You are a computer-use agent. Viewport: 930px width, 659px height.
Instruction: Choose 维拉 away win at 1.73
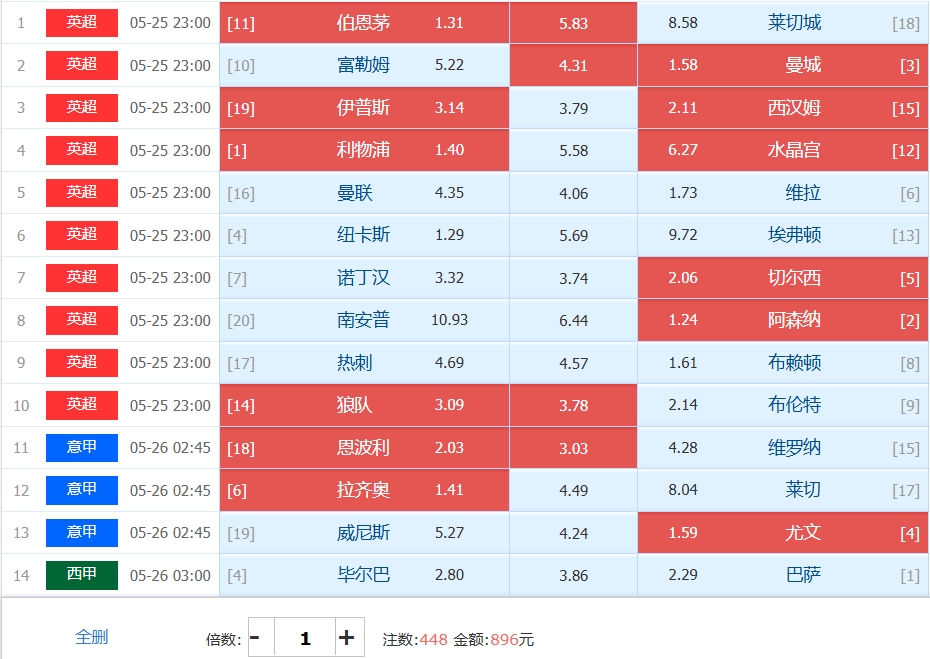783,193
